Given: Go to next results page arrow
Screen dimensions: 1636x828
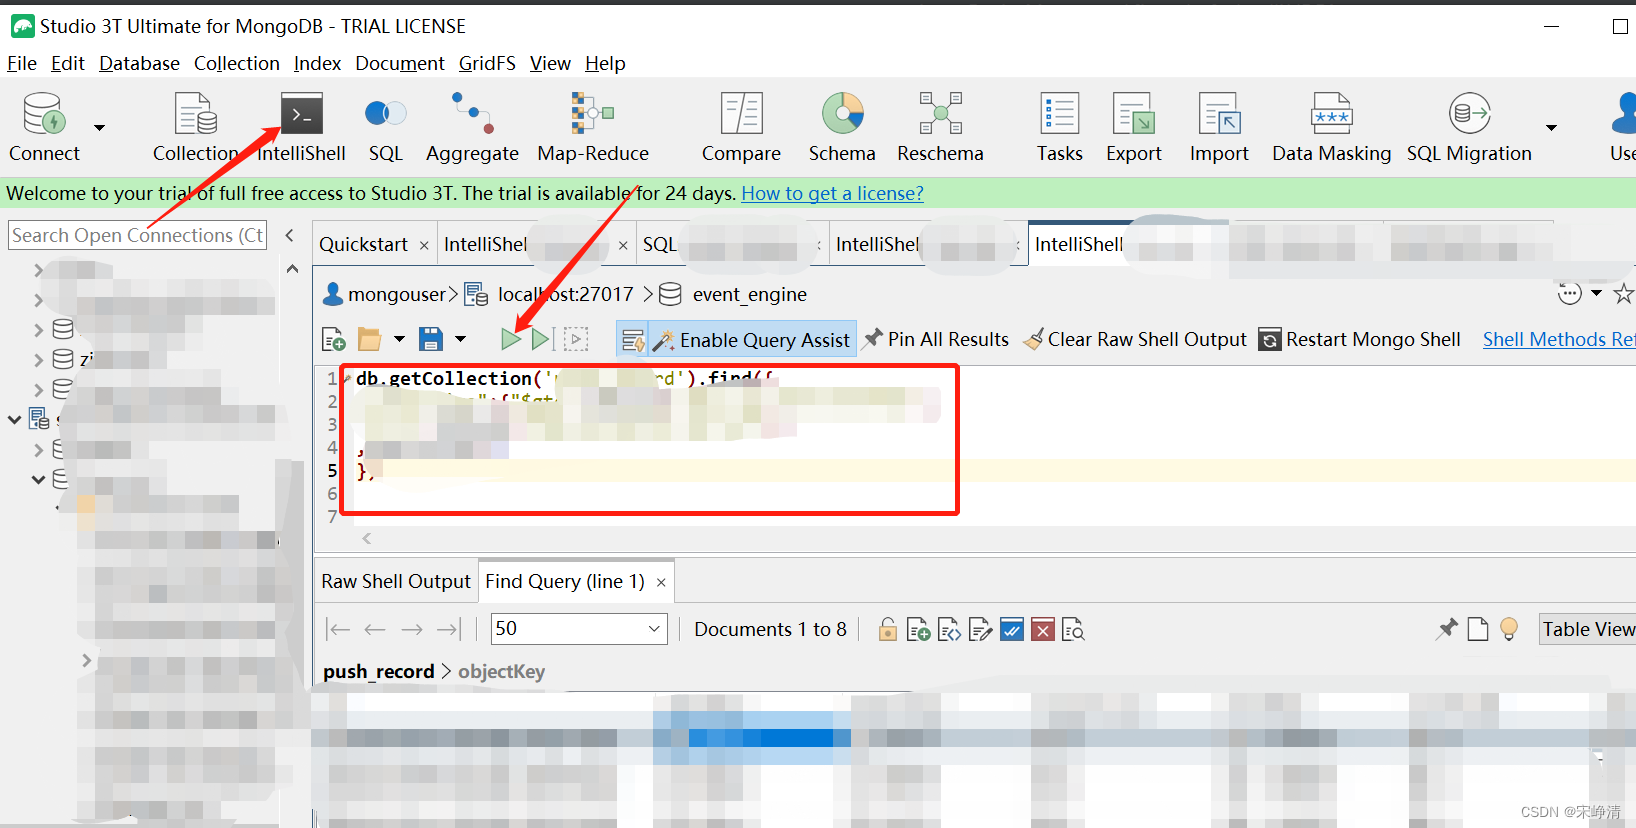Looking at the screenshot, I should 412,629.
